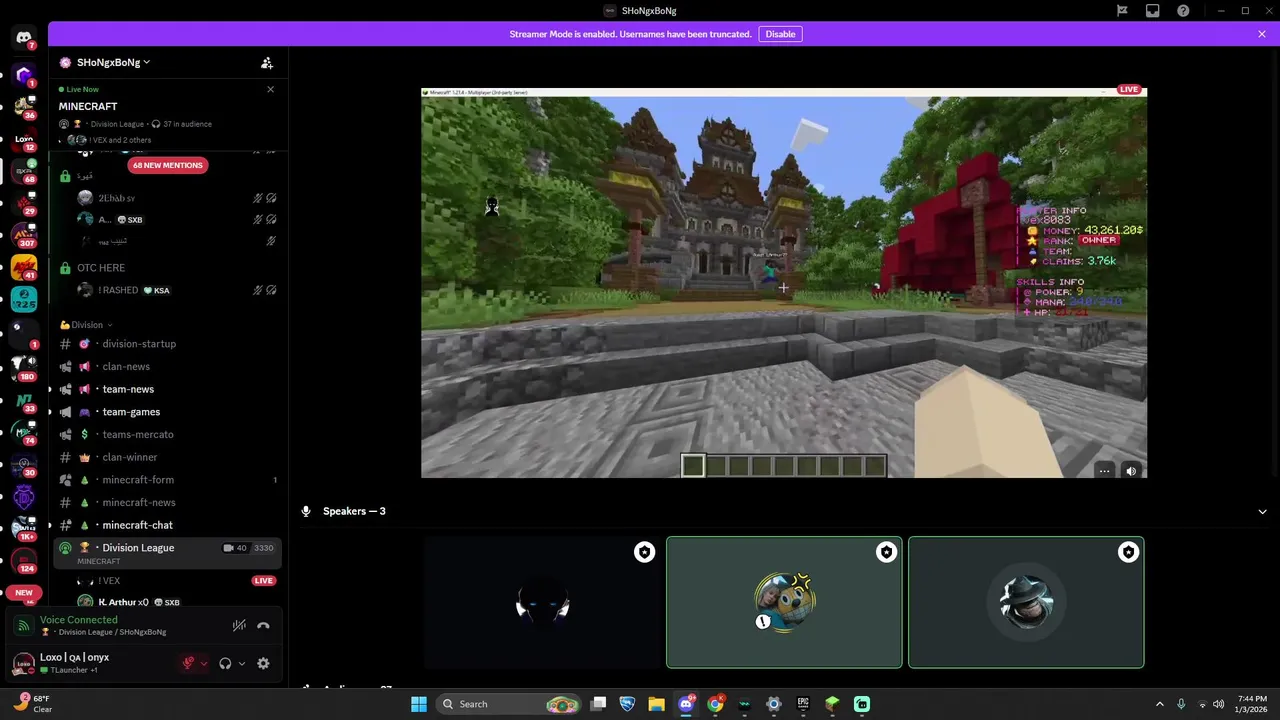Jump to NEW unread servers indicator
The width and height of the screenshot is (1280, 720).
[24, 592]
